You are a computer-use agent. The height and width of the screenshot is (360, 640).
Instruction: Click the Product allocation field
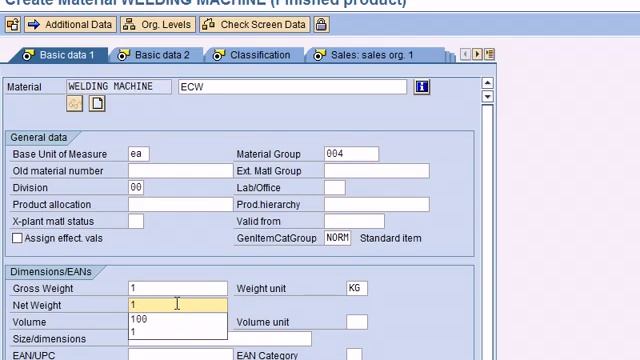click(180, 204)
